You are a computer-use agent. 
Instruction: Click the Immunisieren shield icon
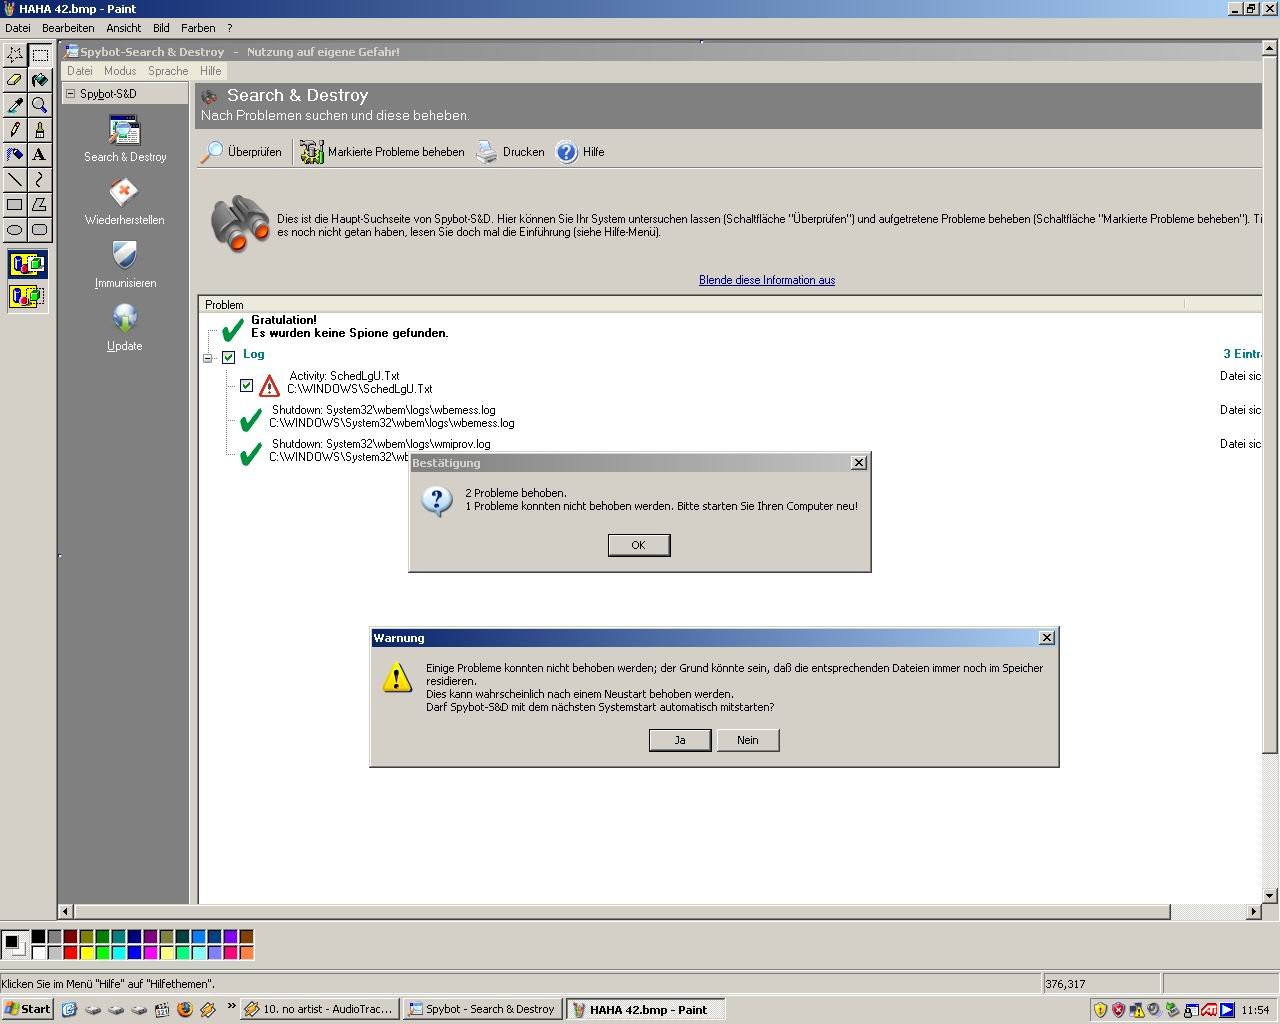[x=124, y=256]
